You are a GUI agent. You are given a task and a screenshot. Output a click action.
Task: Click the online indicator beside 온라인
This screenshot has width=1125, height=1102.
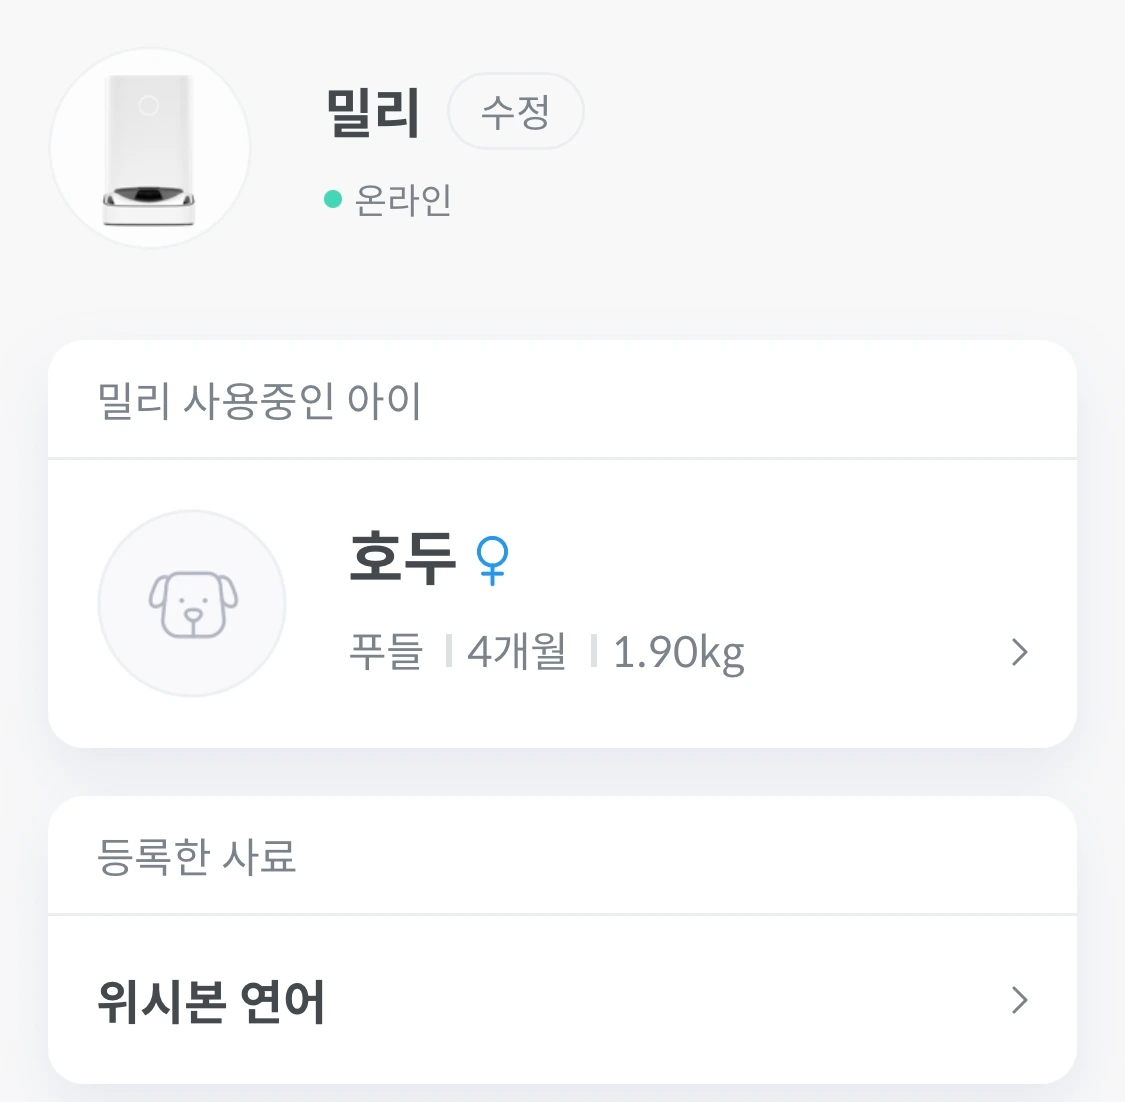click(x=333, y=198)
